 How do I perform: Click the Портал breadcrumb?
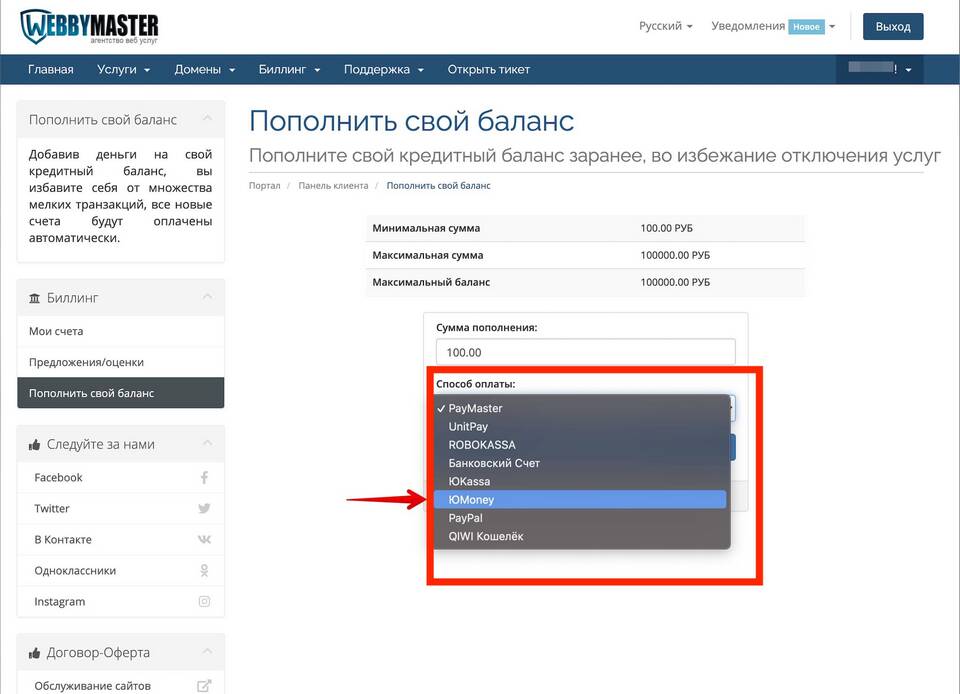[x=264, y=185]
